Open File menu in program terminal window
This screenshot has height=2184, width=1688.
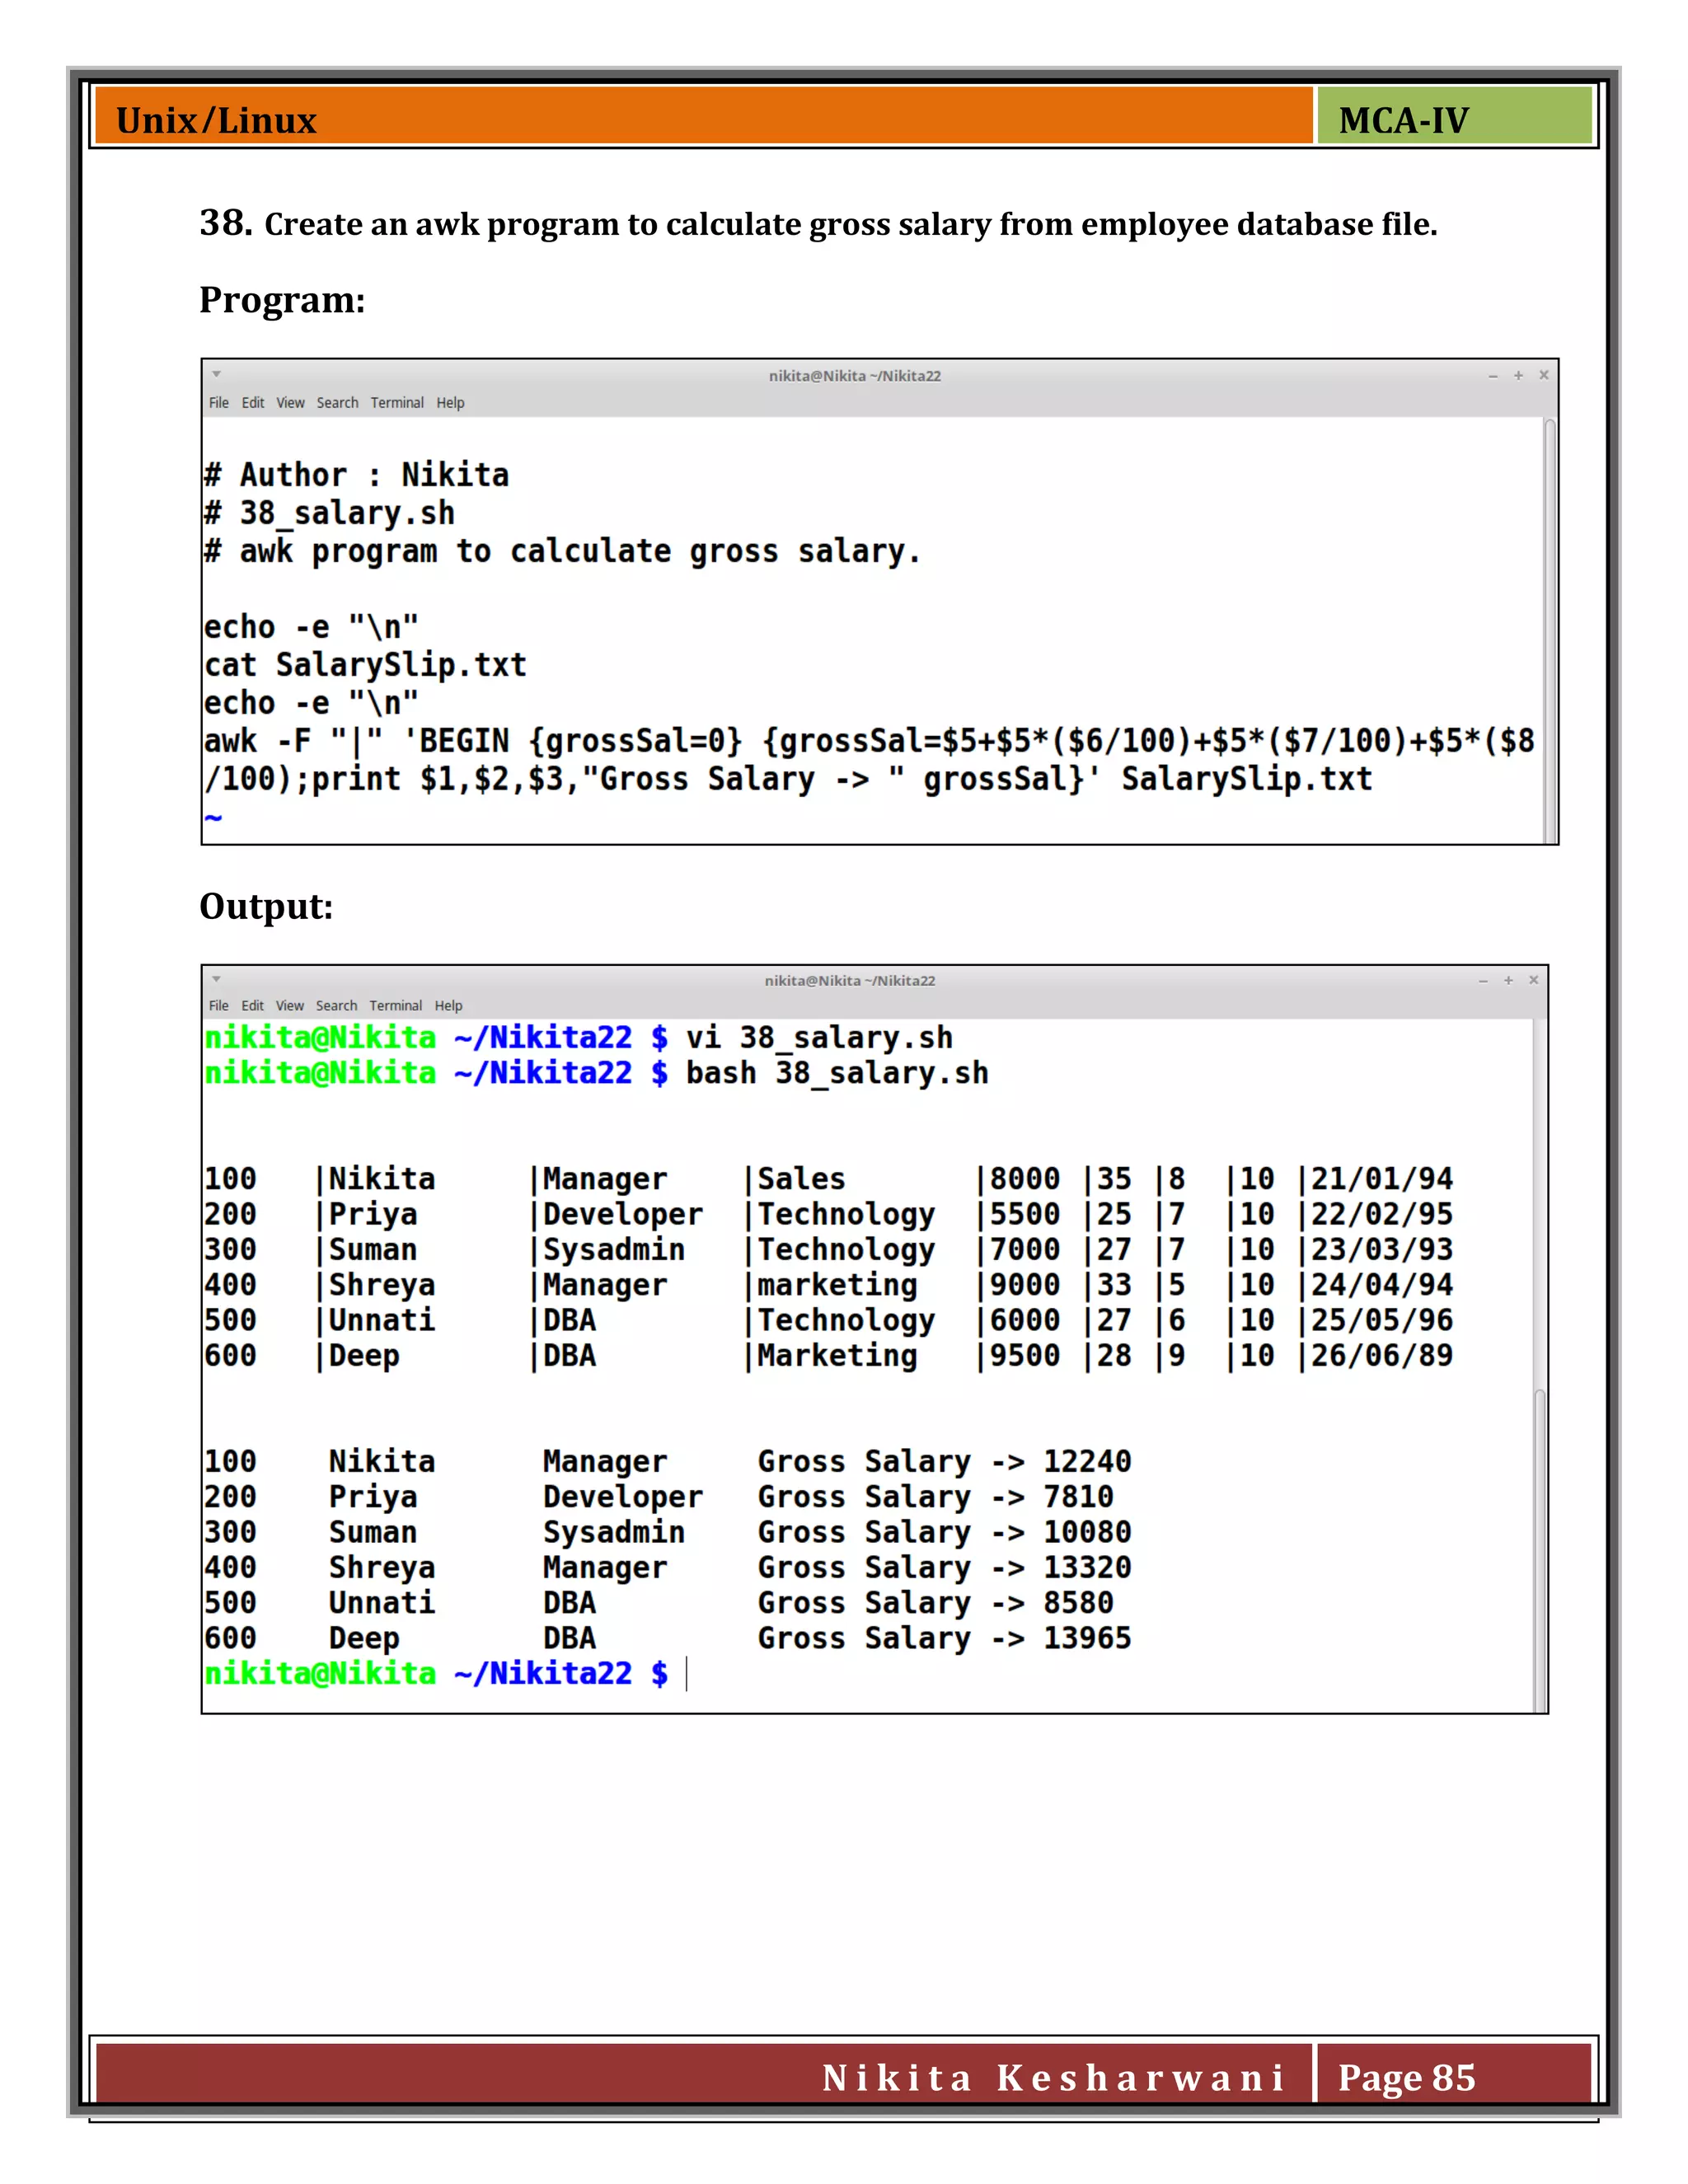click(x=219, y=403)
